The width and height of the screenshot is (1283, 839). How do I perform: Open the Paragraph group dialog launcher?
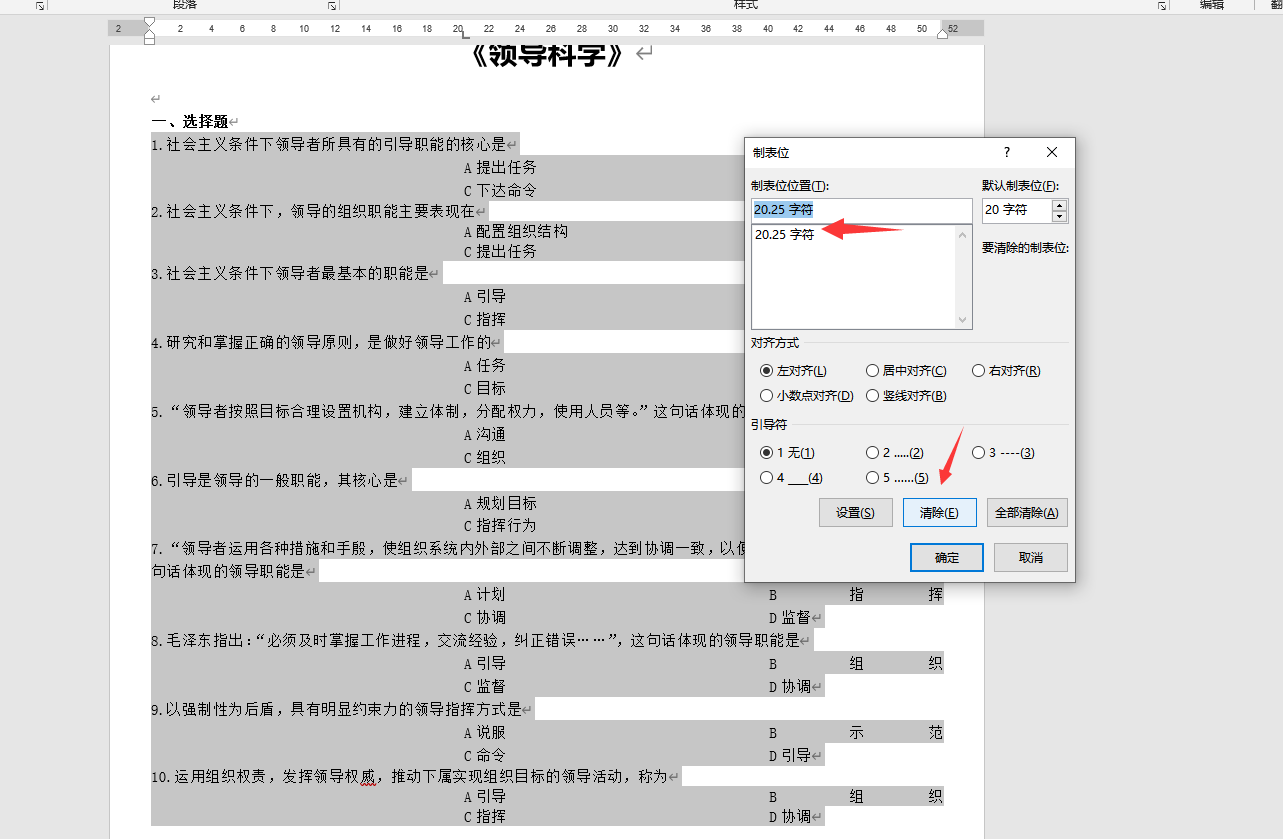coord(332,5)
